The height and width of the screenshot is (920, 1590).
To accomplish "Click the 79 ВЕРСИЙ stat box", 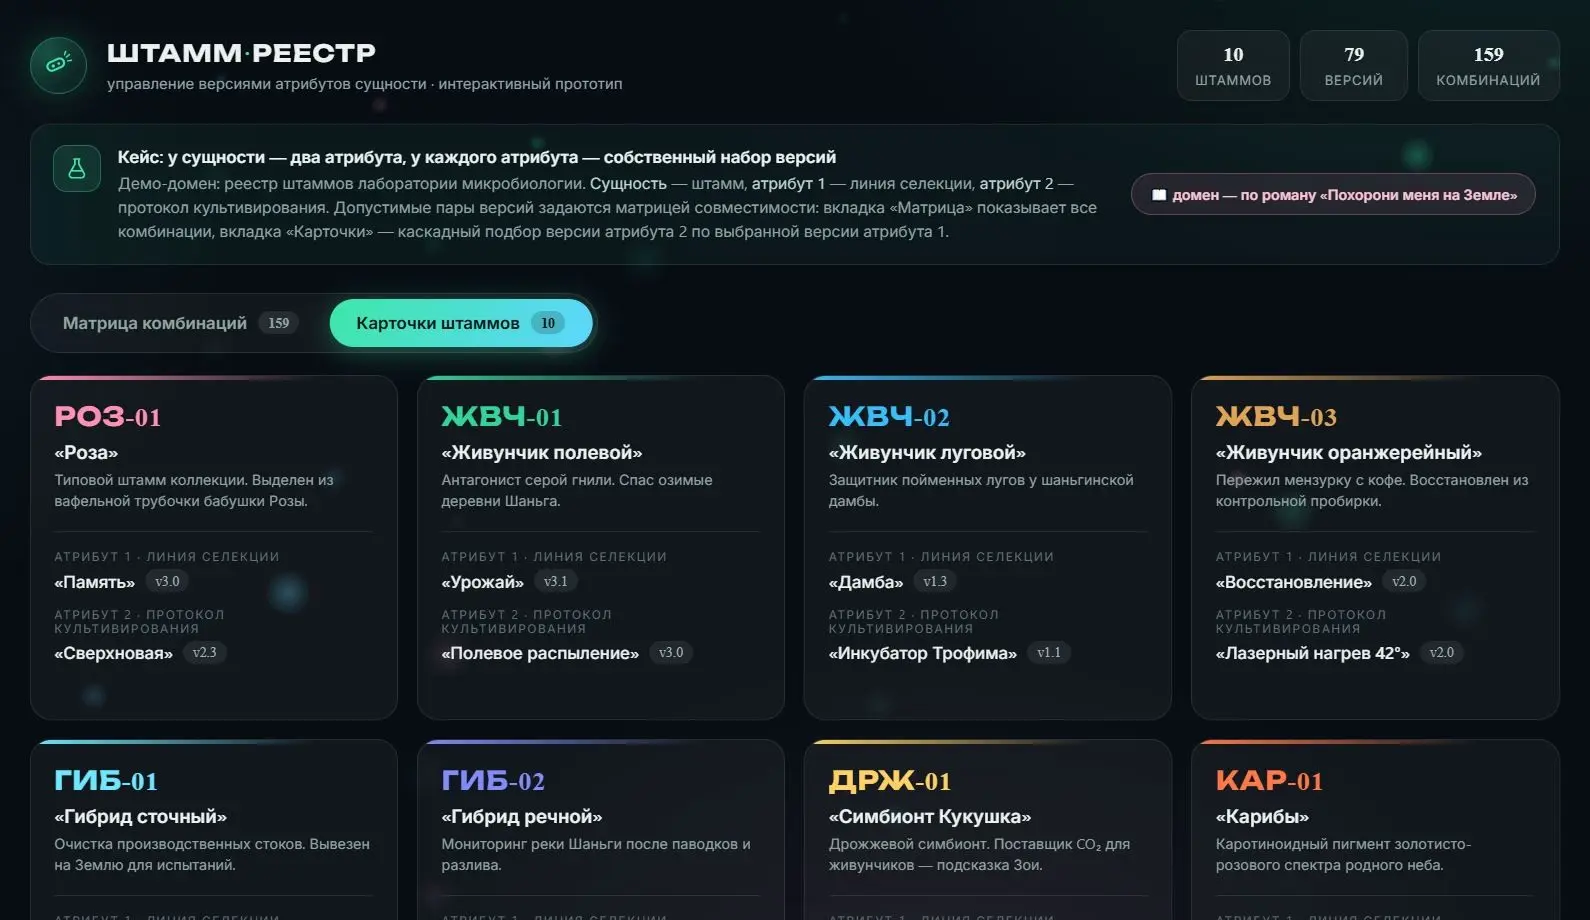I will 1354,66.
